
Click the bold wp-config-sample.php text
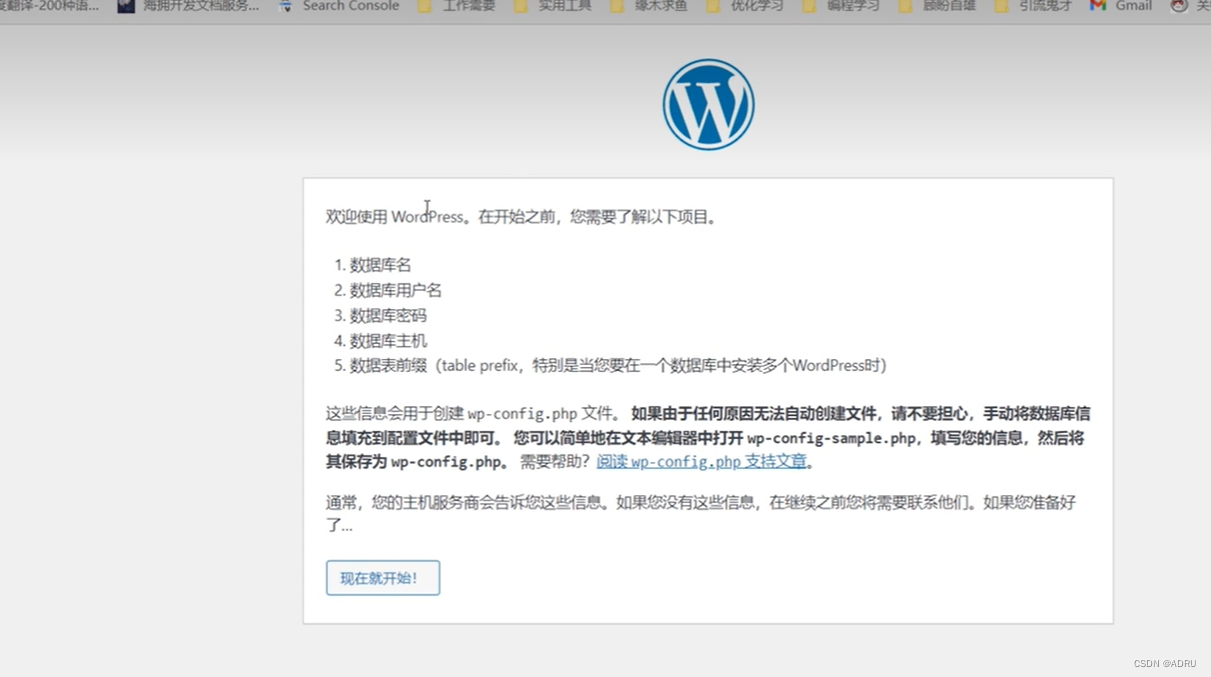point(832,438)
